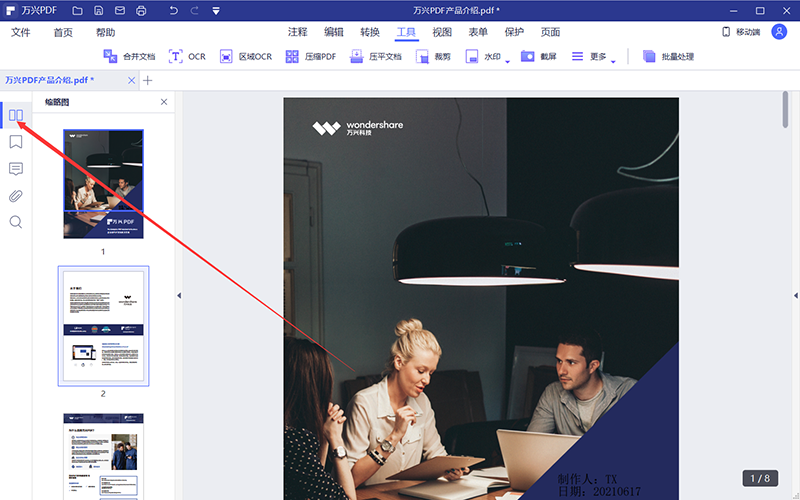Close the 万兴PDF产品介绍.pdf document tab
The width and height of the screenshot is (800, 500).
coord(132,81)
